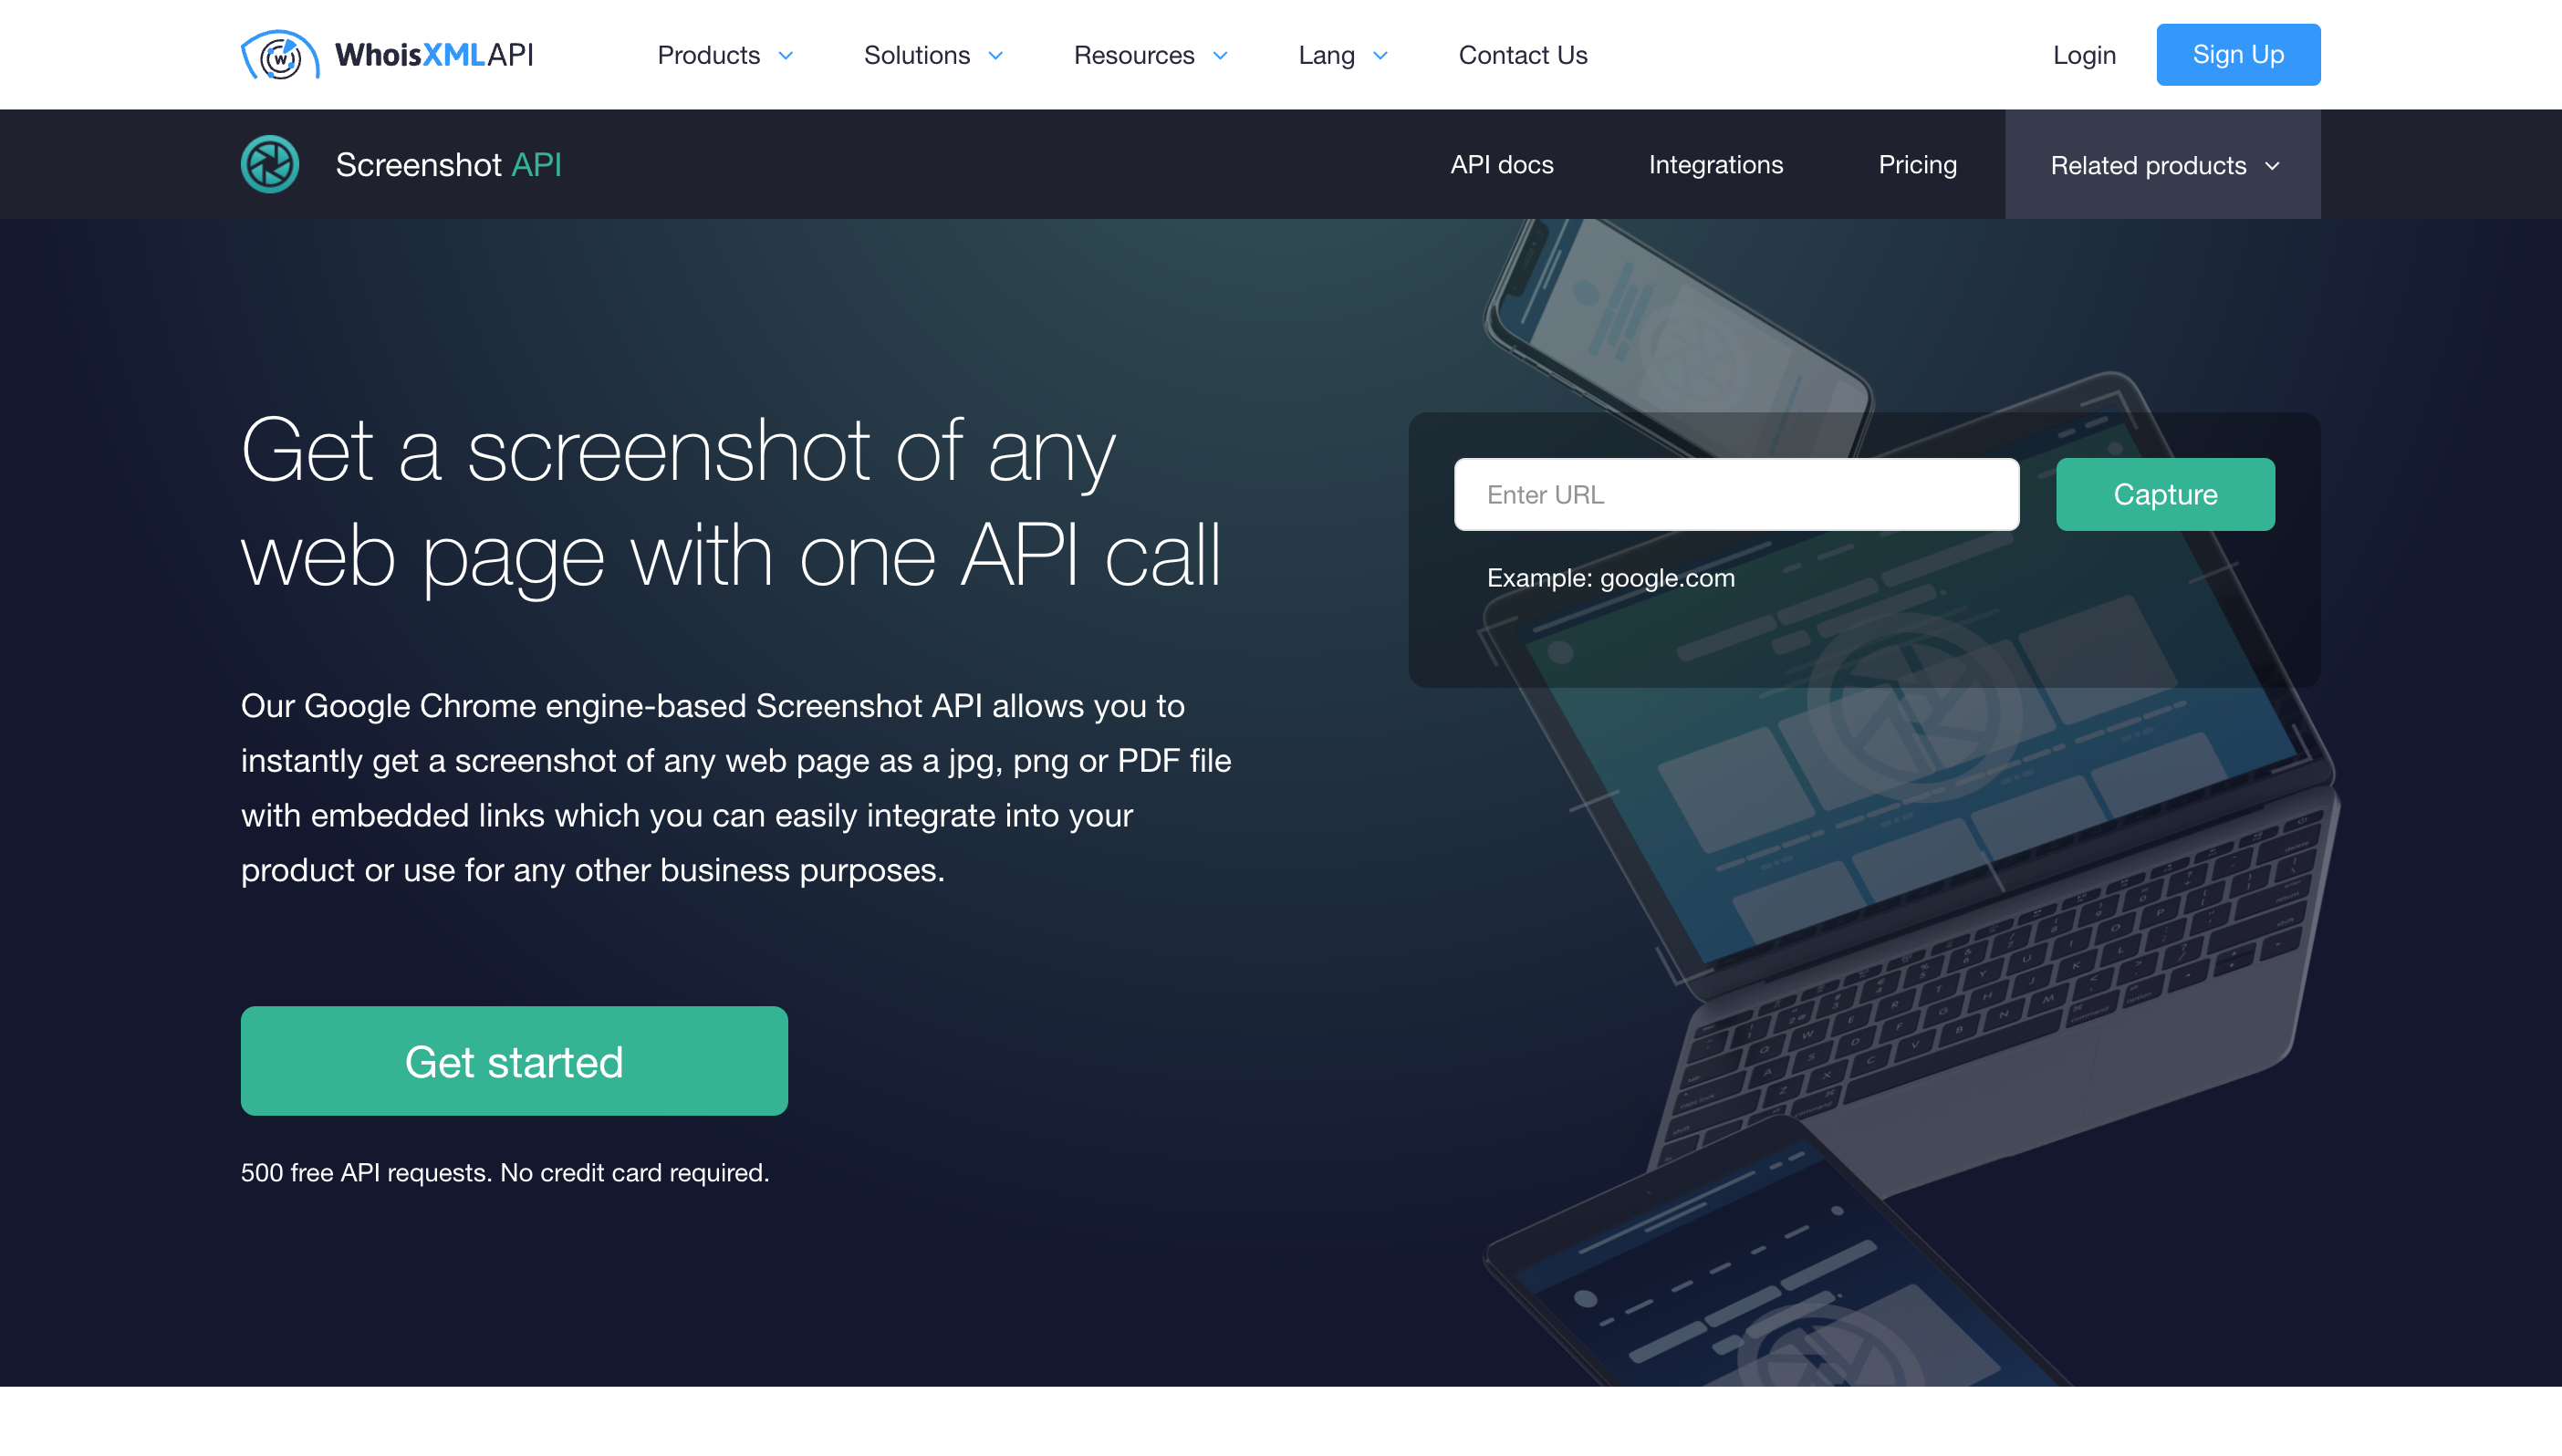The width and height of the screenshot is (2562, 1456).
Task: Click the Get started button
Action: pyautogui.click(x=514, y=1060)
